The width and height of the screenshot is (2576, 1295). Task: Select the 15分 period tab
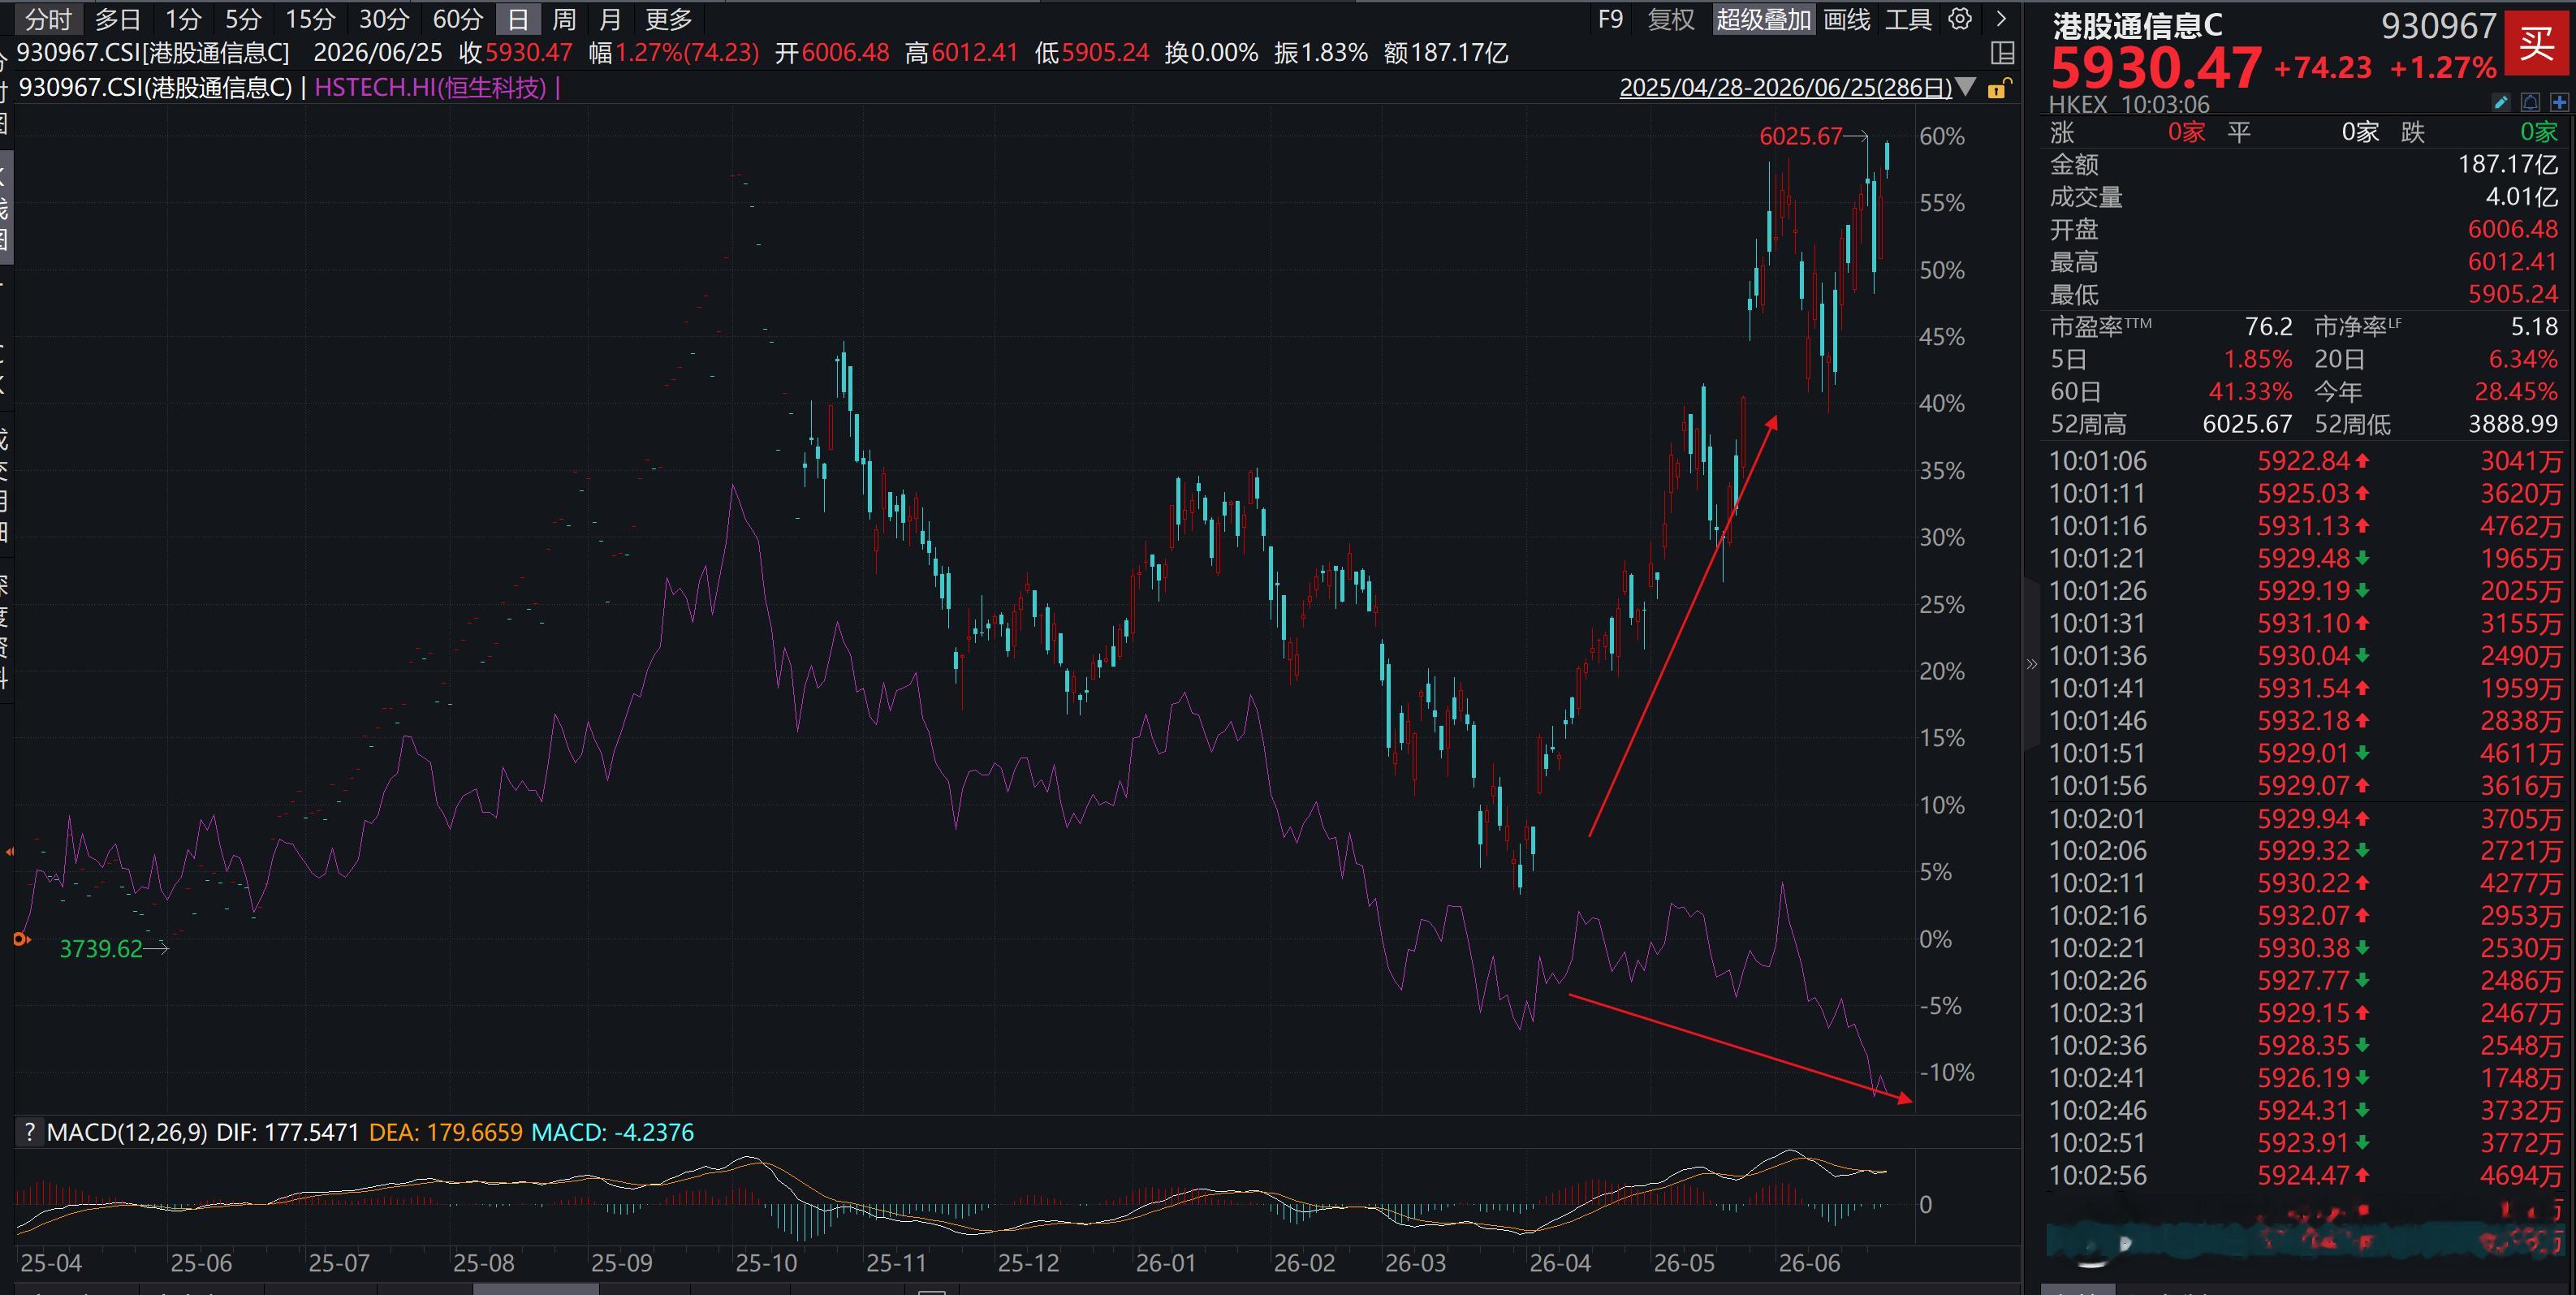click(310, 19)
